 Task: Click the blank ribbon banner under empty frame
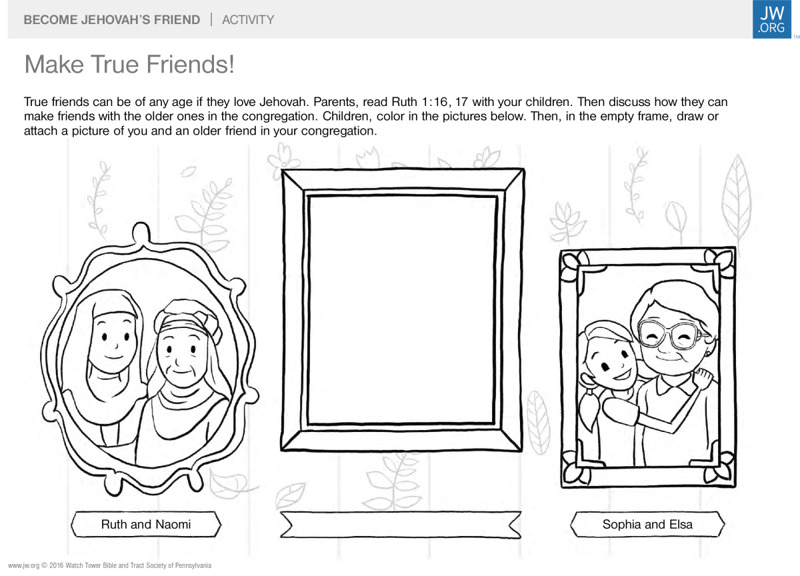pyautogui.click(x=401, y=524)
